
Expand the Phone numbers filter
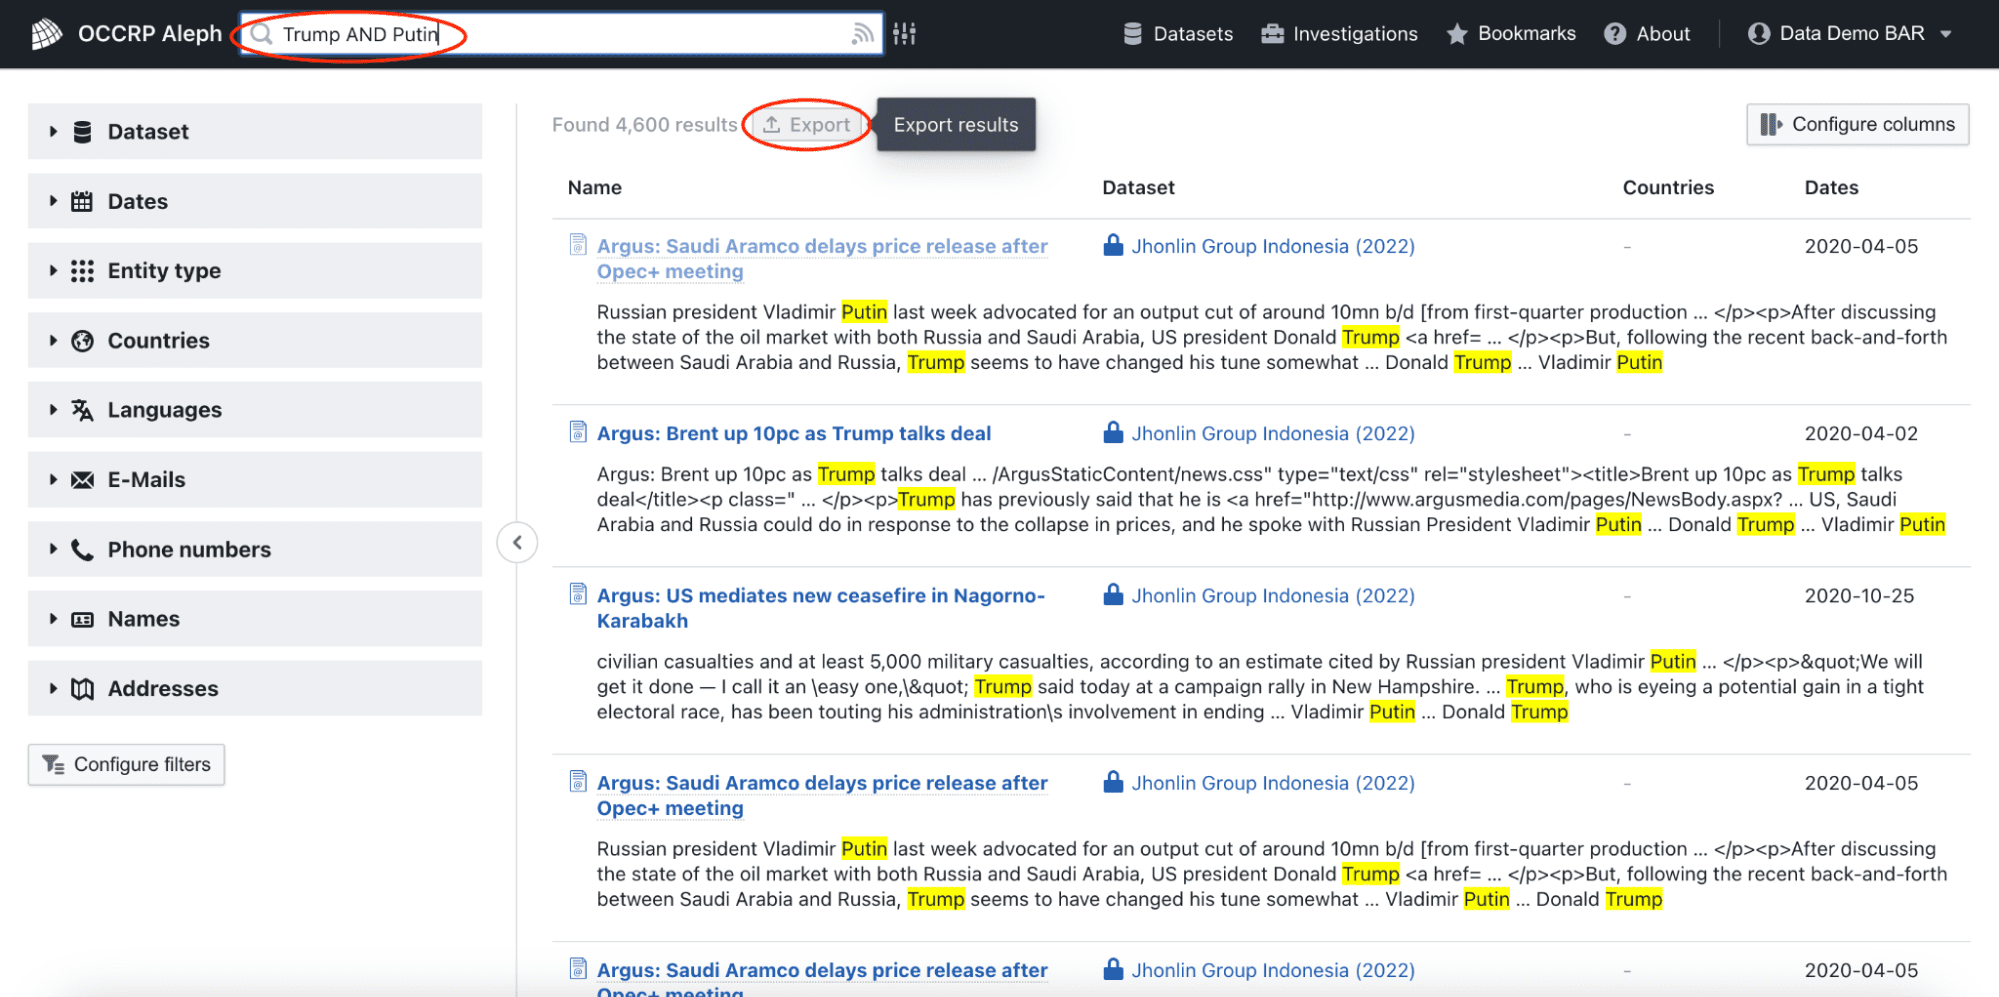pyautogui.click(x=255, y=549)
